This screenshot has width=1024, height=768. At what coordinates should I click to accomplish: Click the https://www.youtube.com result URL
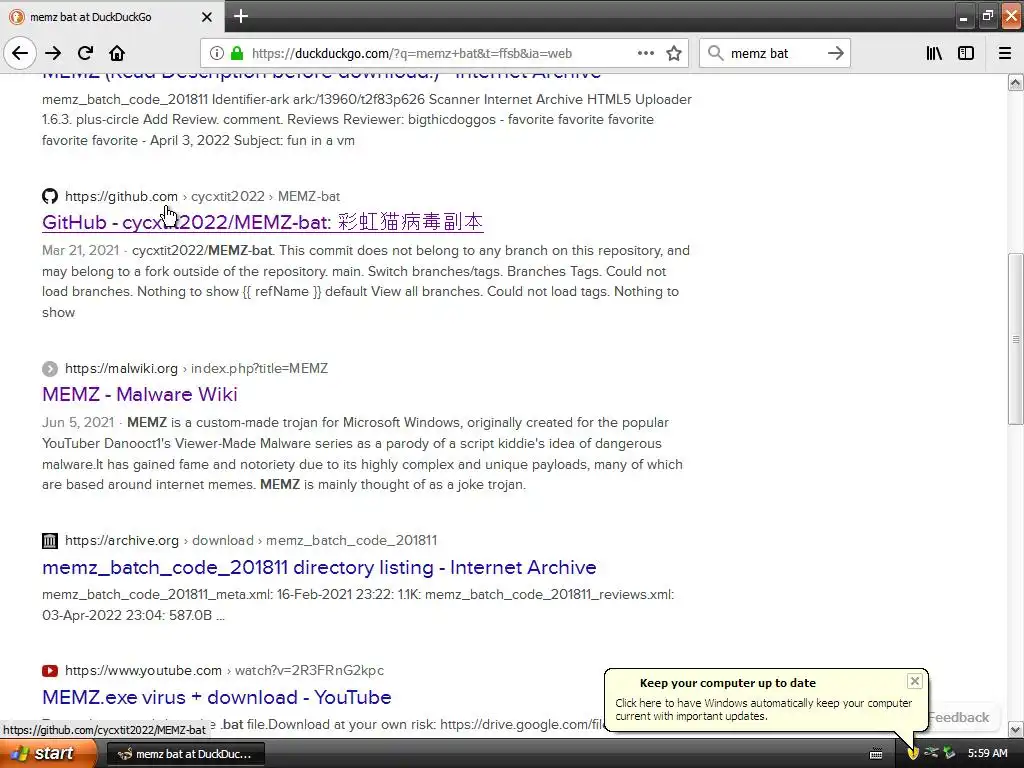tap(143, 670)
